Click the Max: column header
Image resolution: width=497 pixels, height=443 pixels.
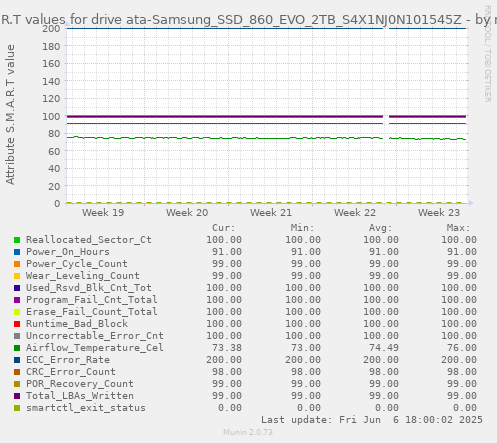tap(458, 228)
